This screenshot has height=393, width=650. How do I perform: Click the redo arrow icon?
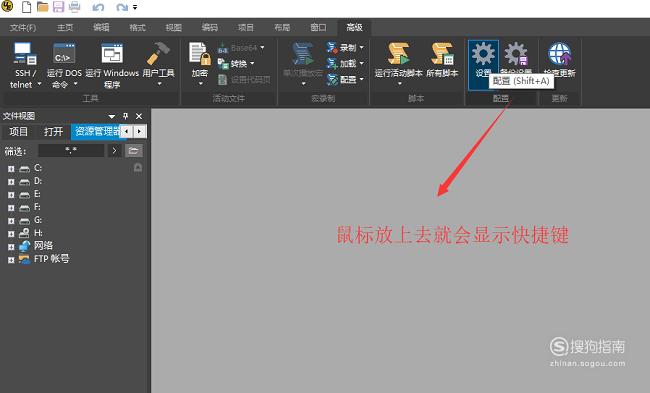(122, 7)
